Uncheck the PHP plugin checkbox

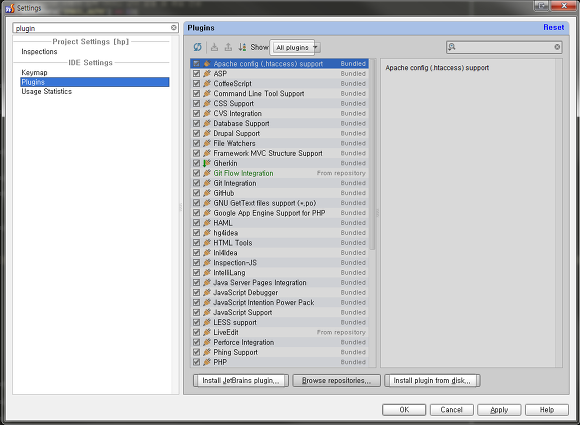pos(196,362)
